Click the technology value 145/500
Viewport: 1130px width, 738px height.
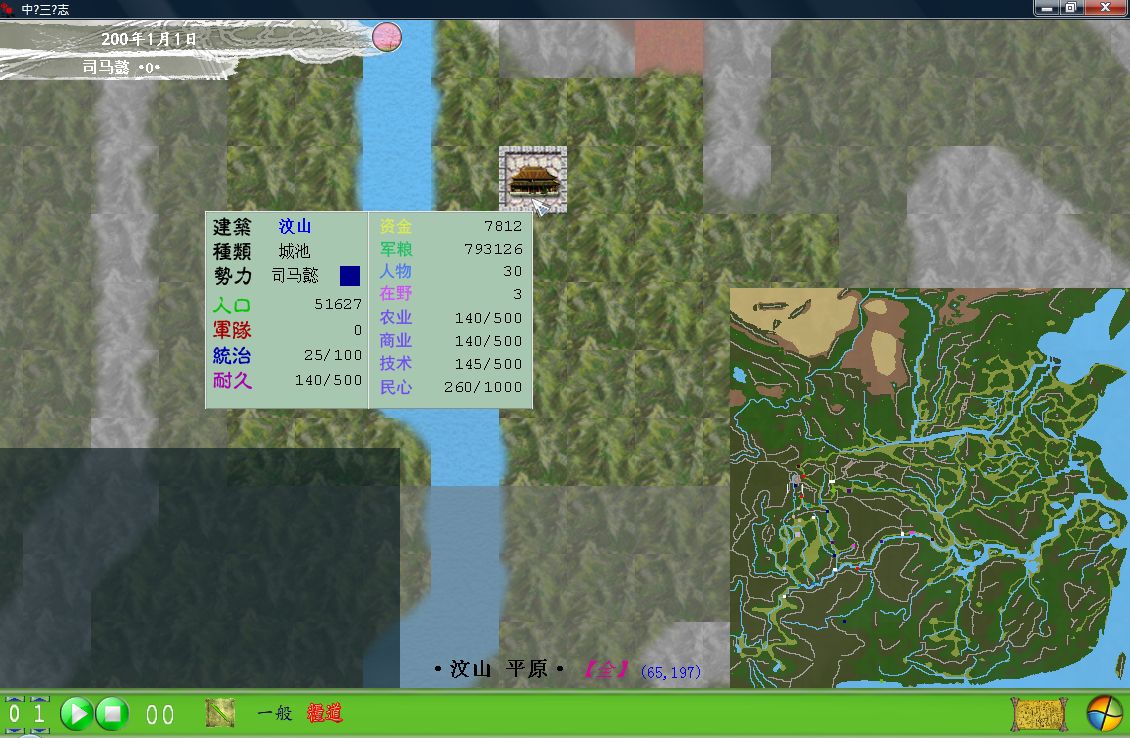point(488,364)
